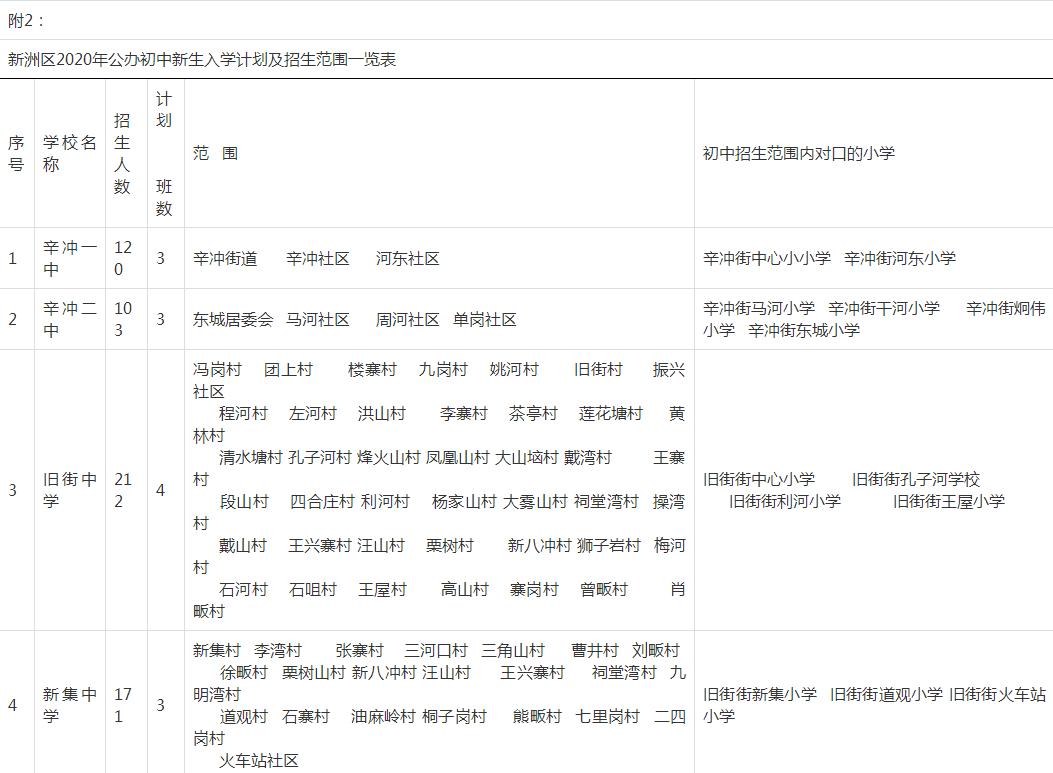Click the 招生人数 column header
The width and height of the screenshot is (1053, 773).
pos(122,153)
